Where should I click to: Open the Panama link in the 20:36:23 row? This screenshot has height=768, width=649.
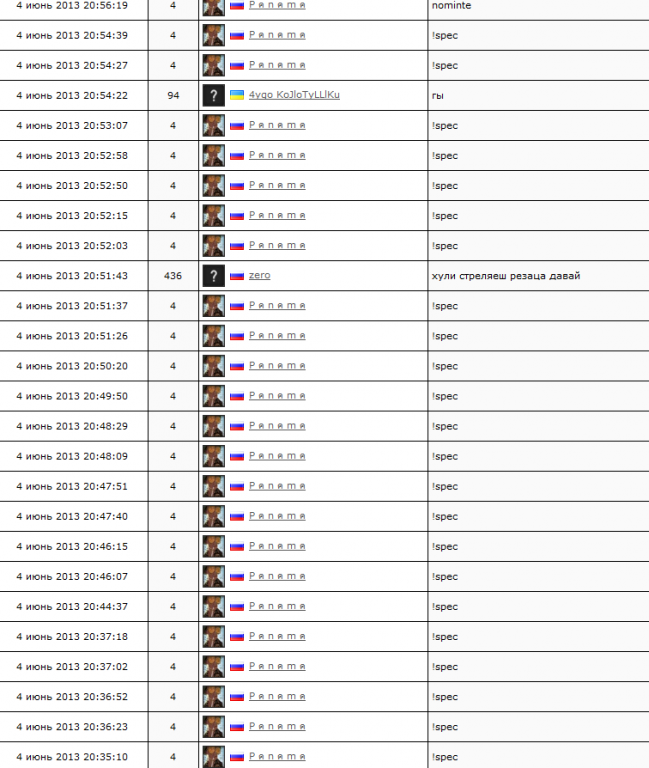pos(277,726)
